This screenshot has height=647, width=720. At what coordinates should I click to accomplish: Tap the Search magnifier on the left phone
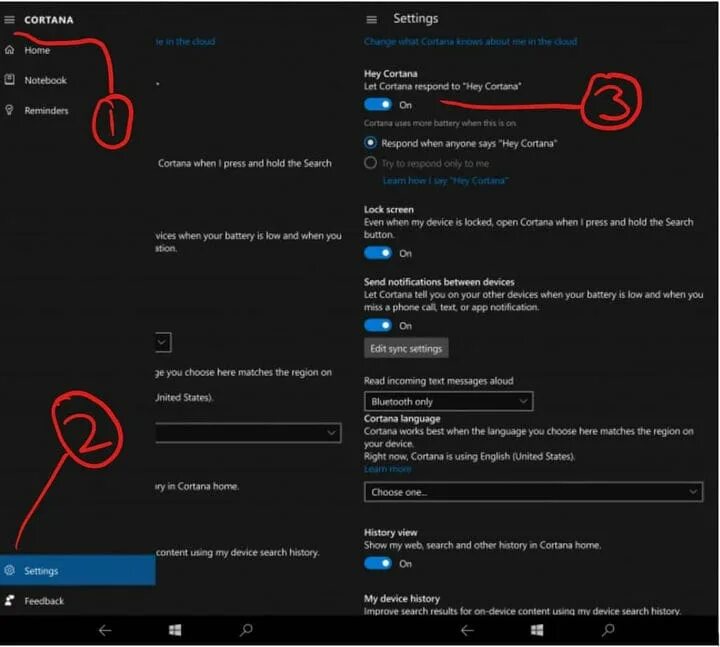point(246,630)
